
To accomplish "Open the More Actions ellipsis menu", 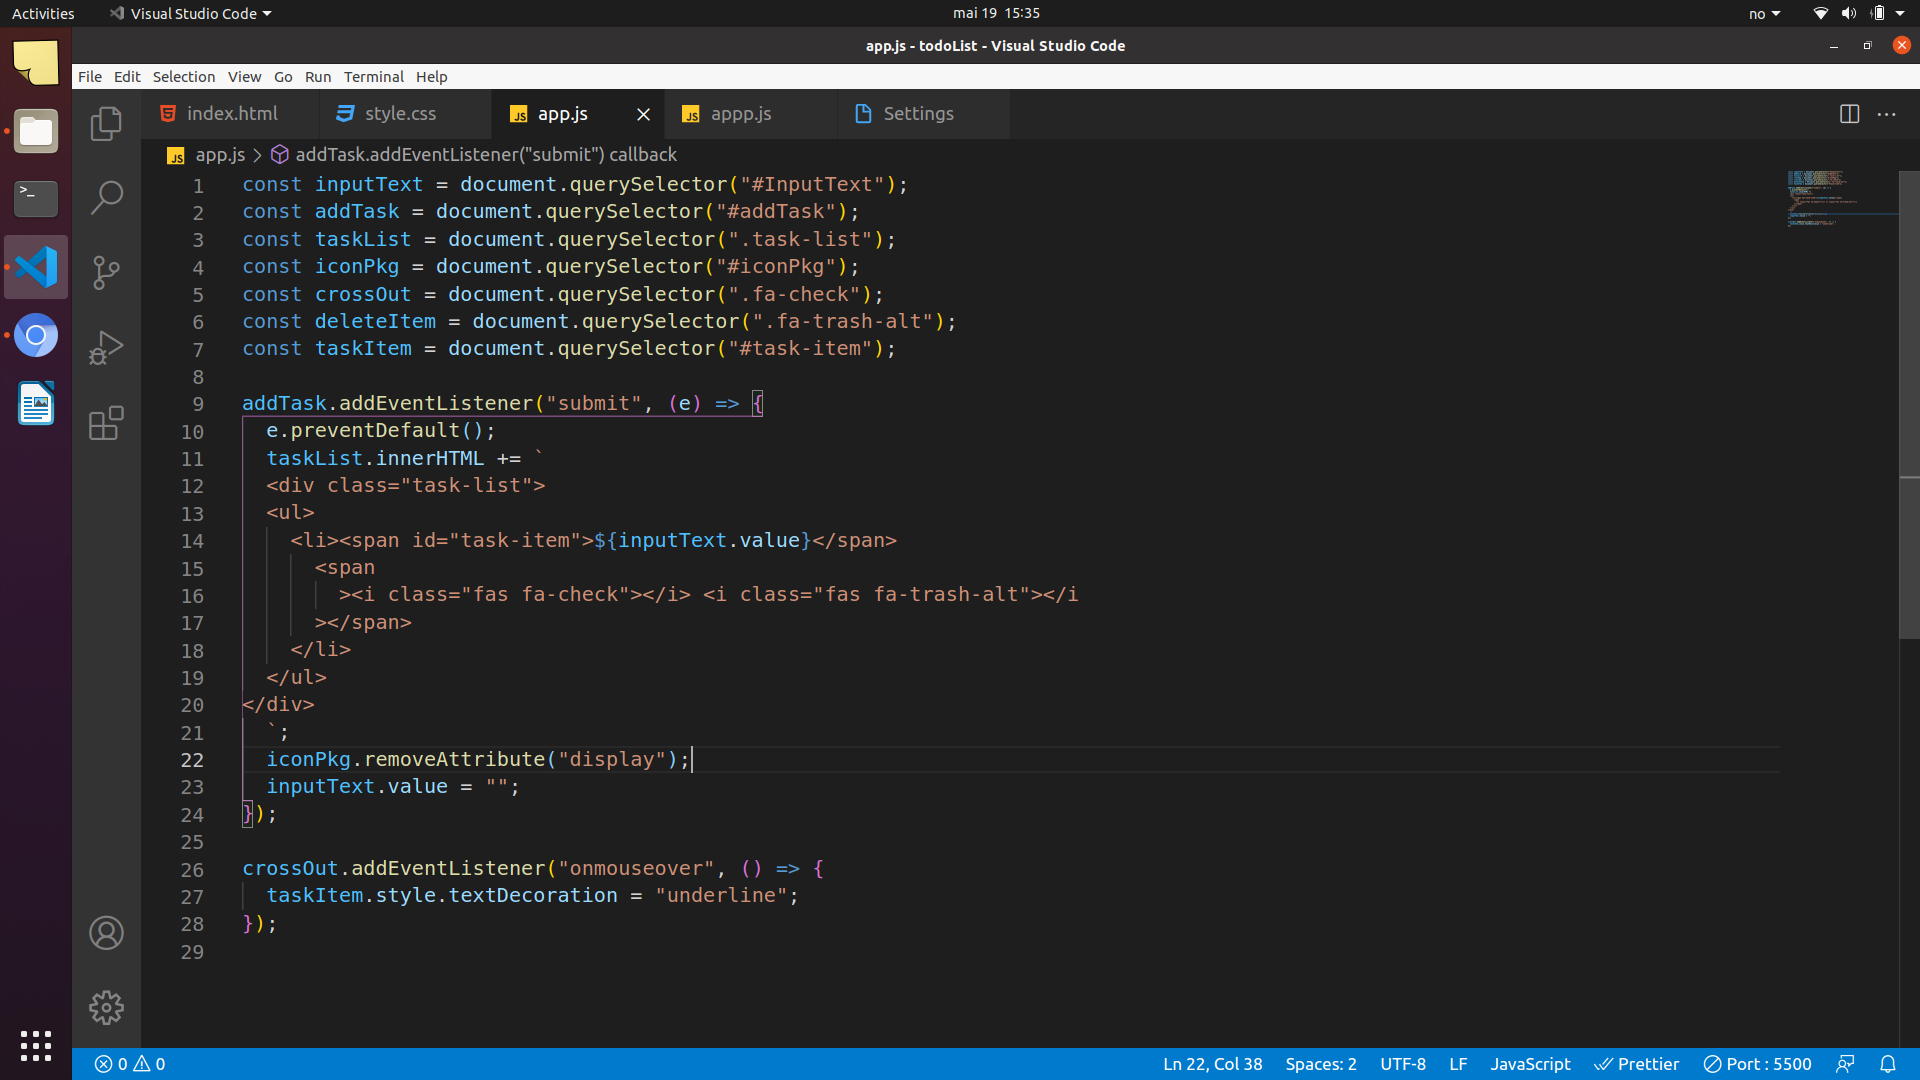I will coord(1887,114).
